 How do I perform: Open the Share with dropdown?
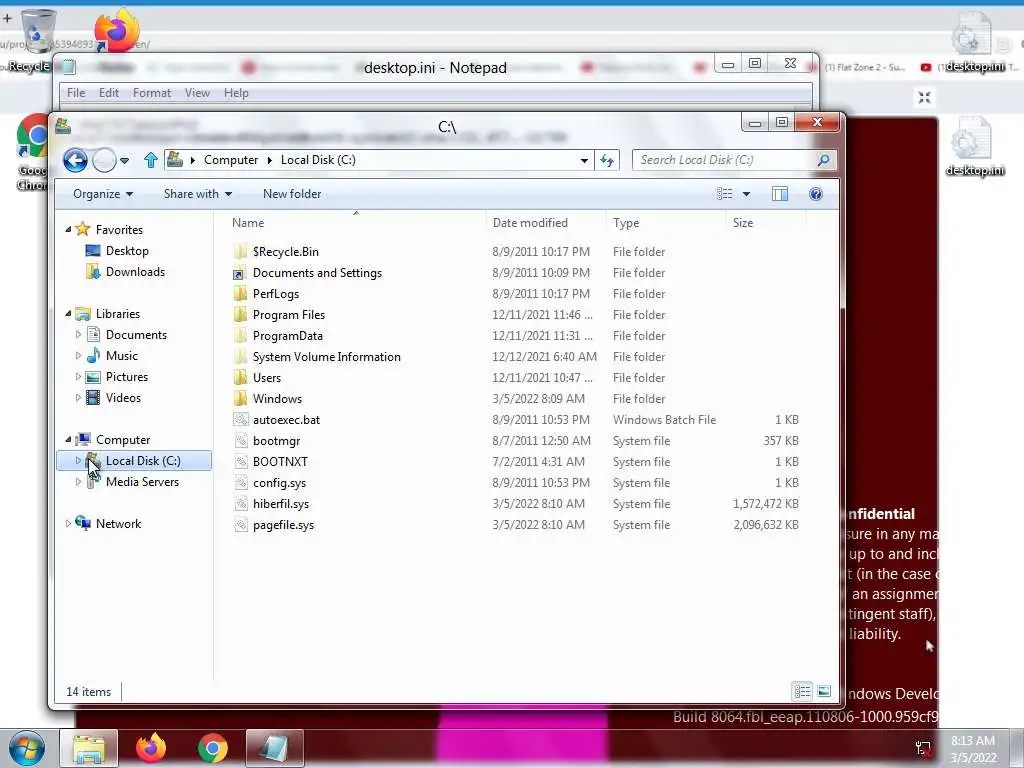point(198,194)
